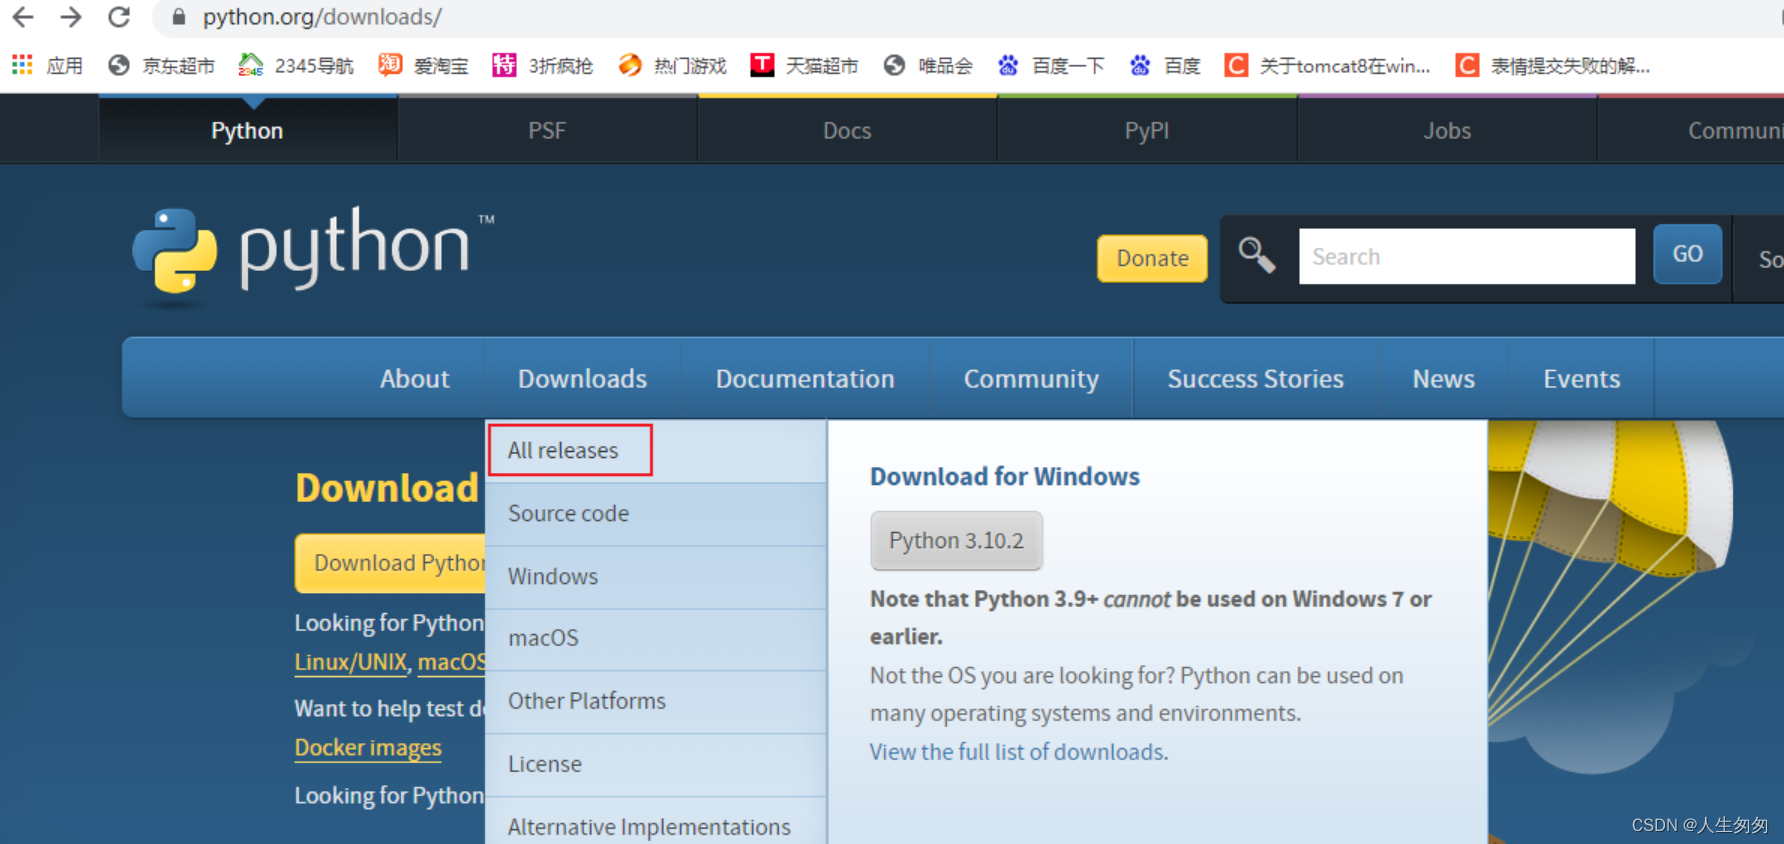Reload the page with refresh icon
Image resolution: width=1784 pixels, height=844 pixels.
pos(119,17)
